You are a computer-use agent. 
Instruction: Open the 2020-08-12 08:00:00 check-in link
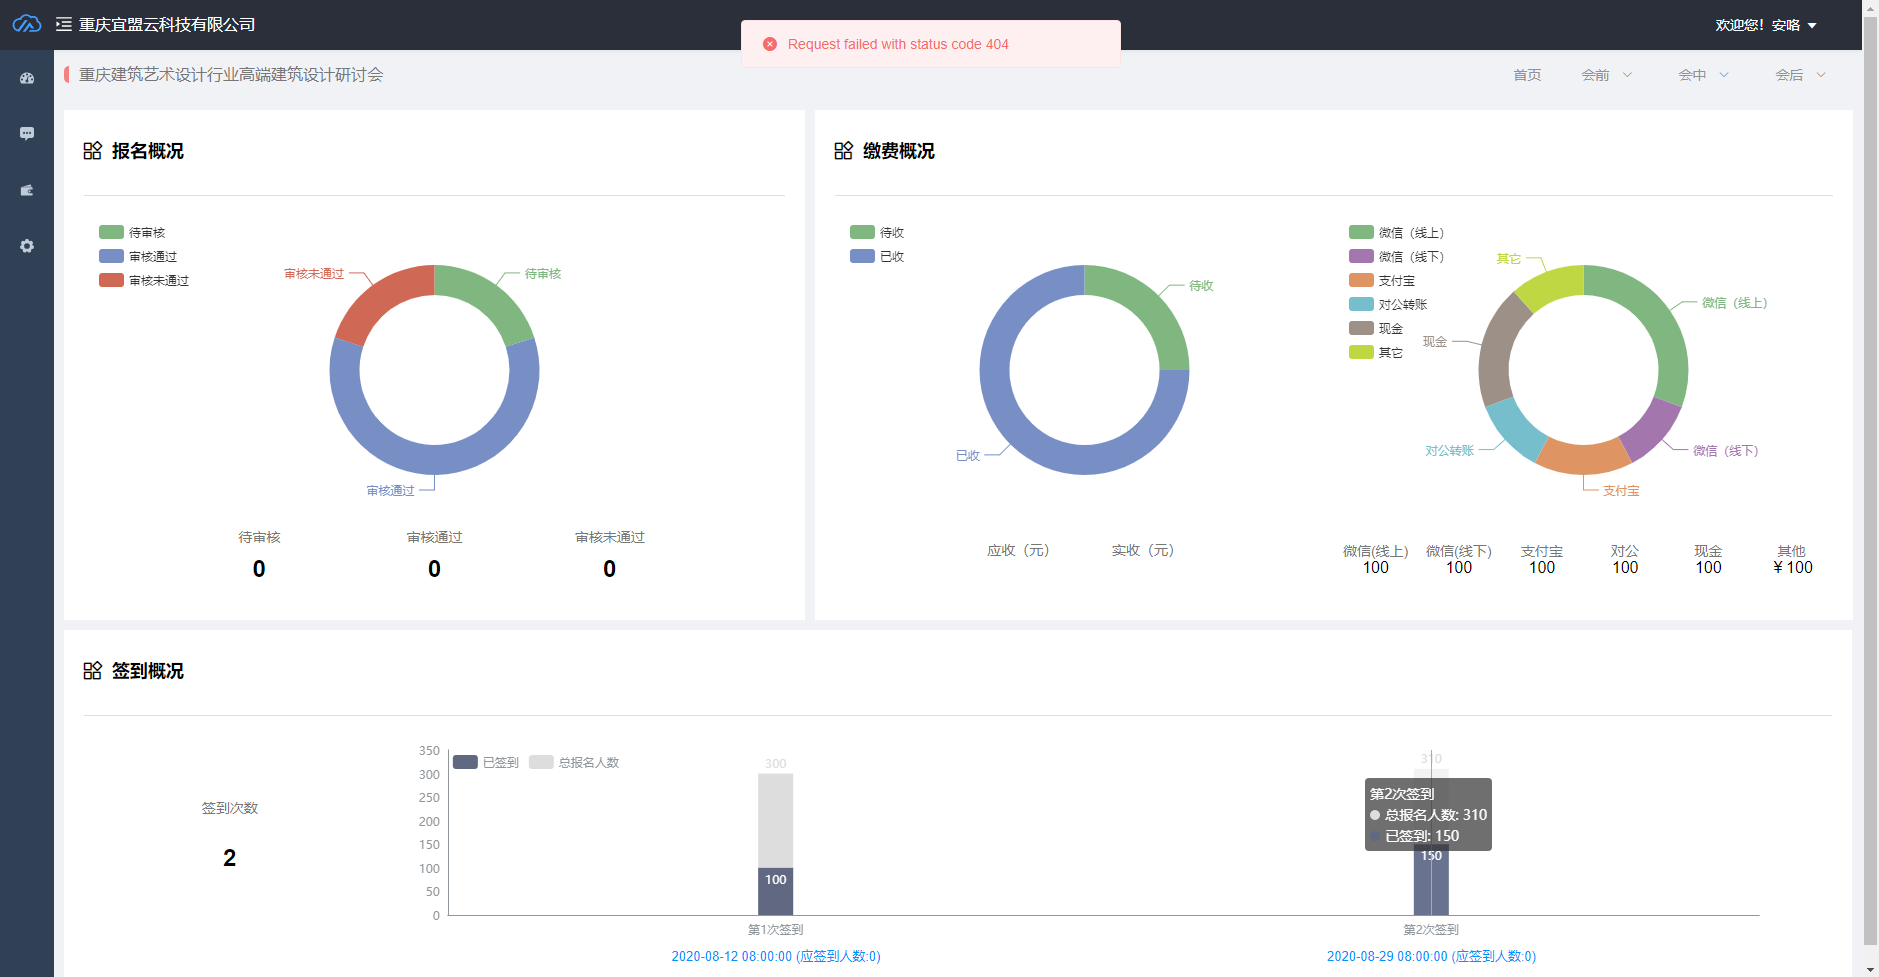(x=775, y=956)
